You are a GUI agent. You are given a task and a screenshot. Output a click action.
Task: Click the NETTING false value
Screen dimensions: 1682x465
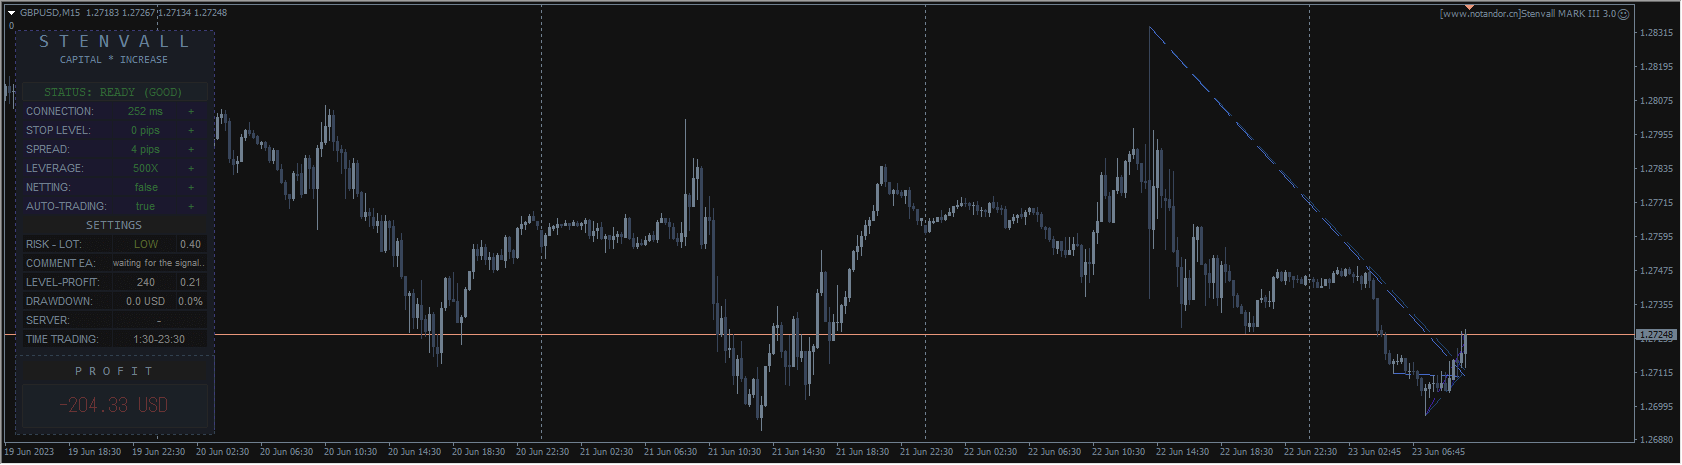146,188
